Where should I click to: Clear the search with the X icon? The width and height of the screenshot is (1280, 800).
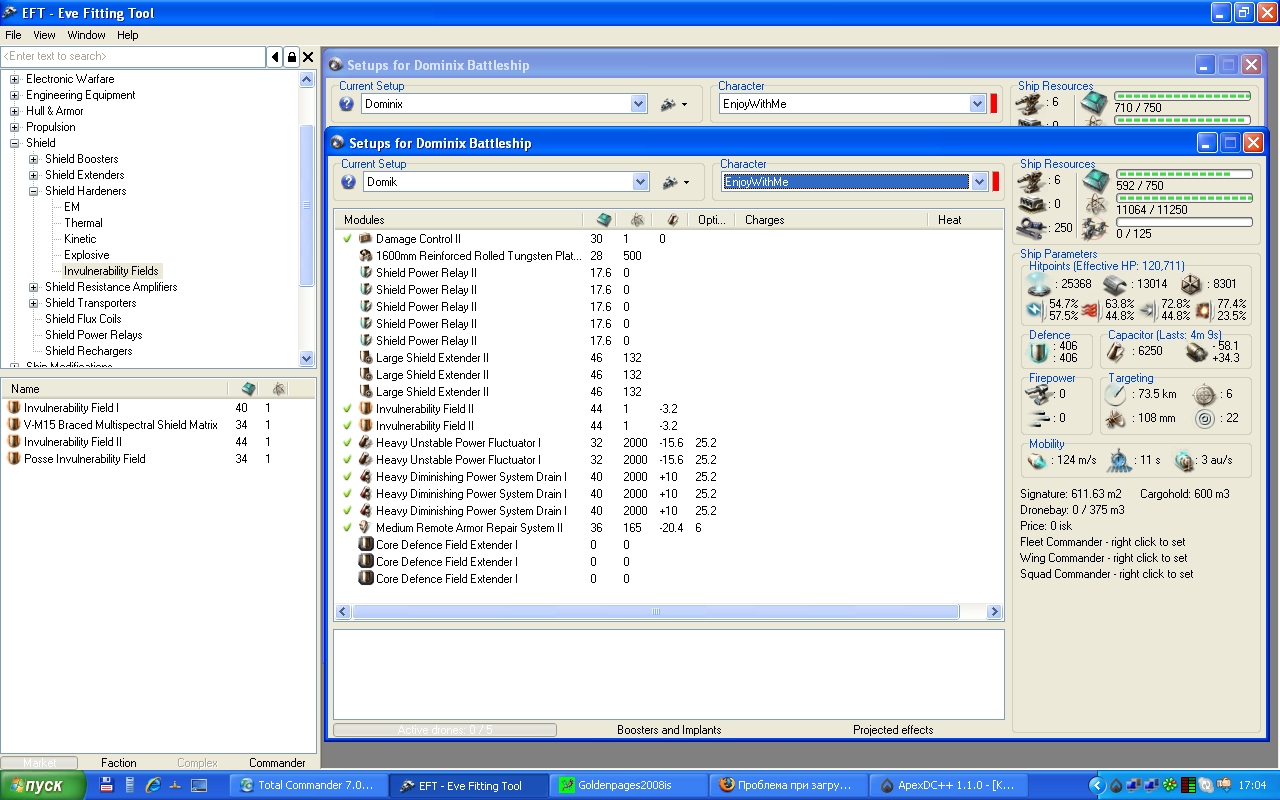coord(308,57)
